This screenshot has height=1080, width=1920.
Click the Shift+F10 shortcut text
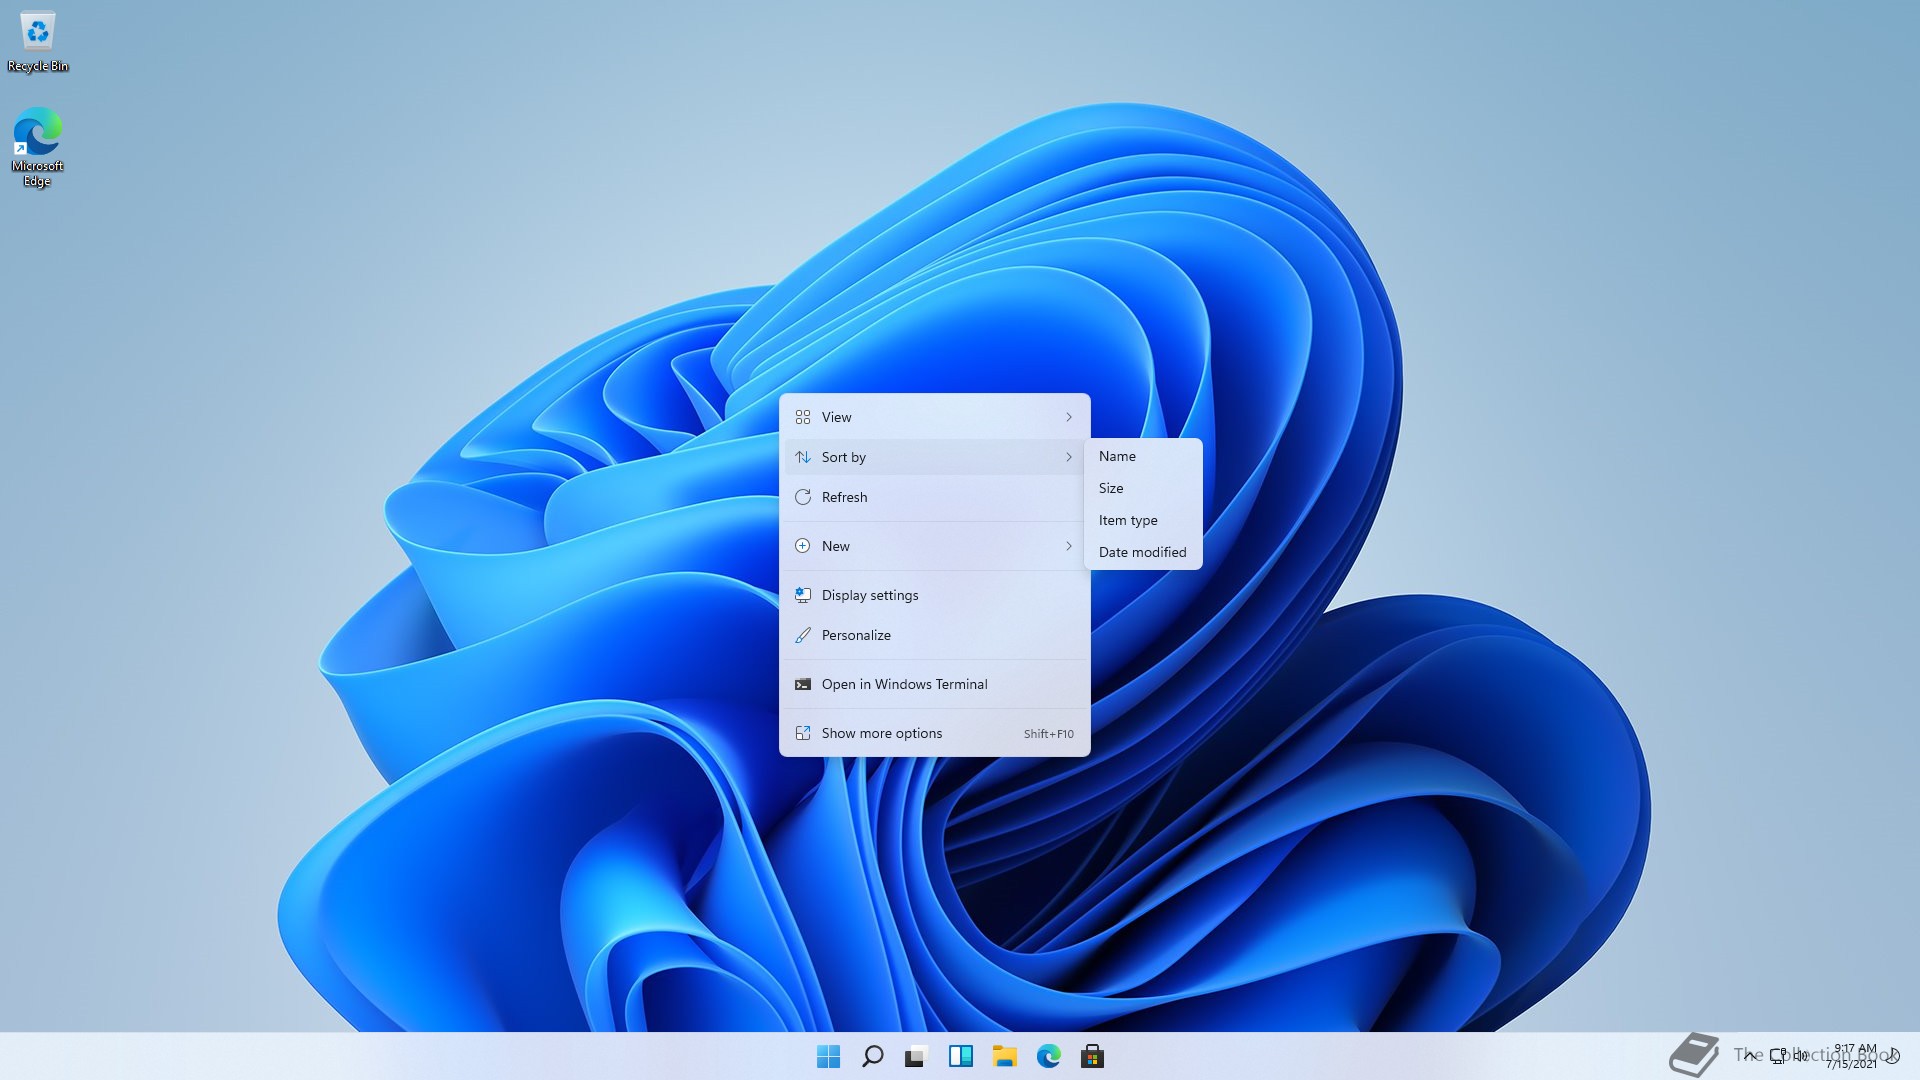[1048, 734]
